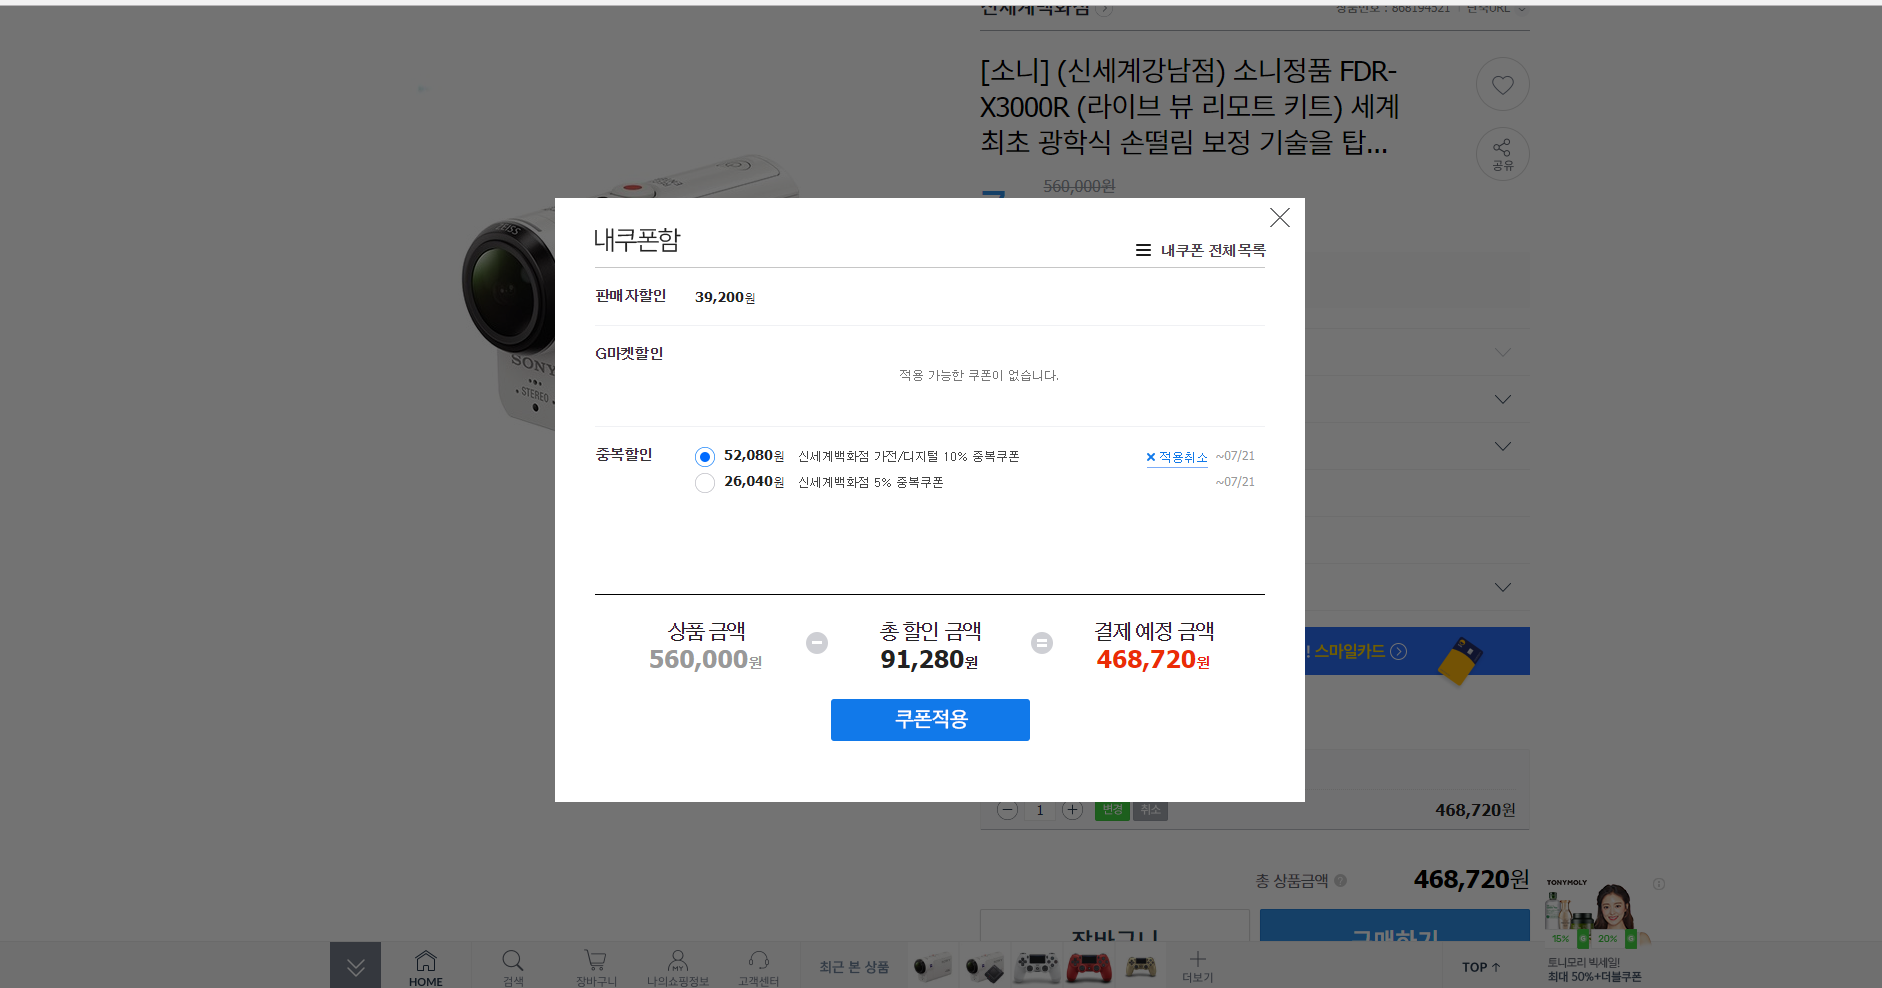Go to HOME in bottom bar
The image size is (1882, 988).
point(425,967)
